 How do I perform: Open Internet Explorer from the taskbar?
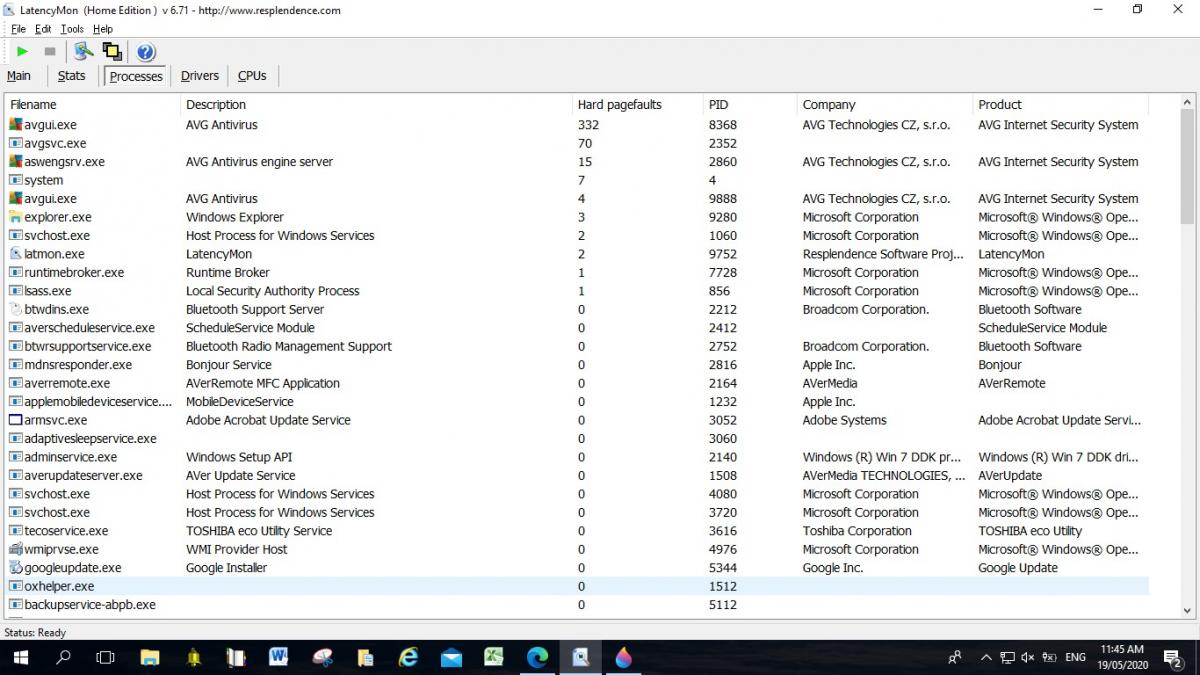(408, 657)
